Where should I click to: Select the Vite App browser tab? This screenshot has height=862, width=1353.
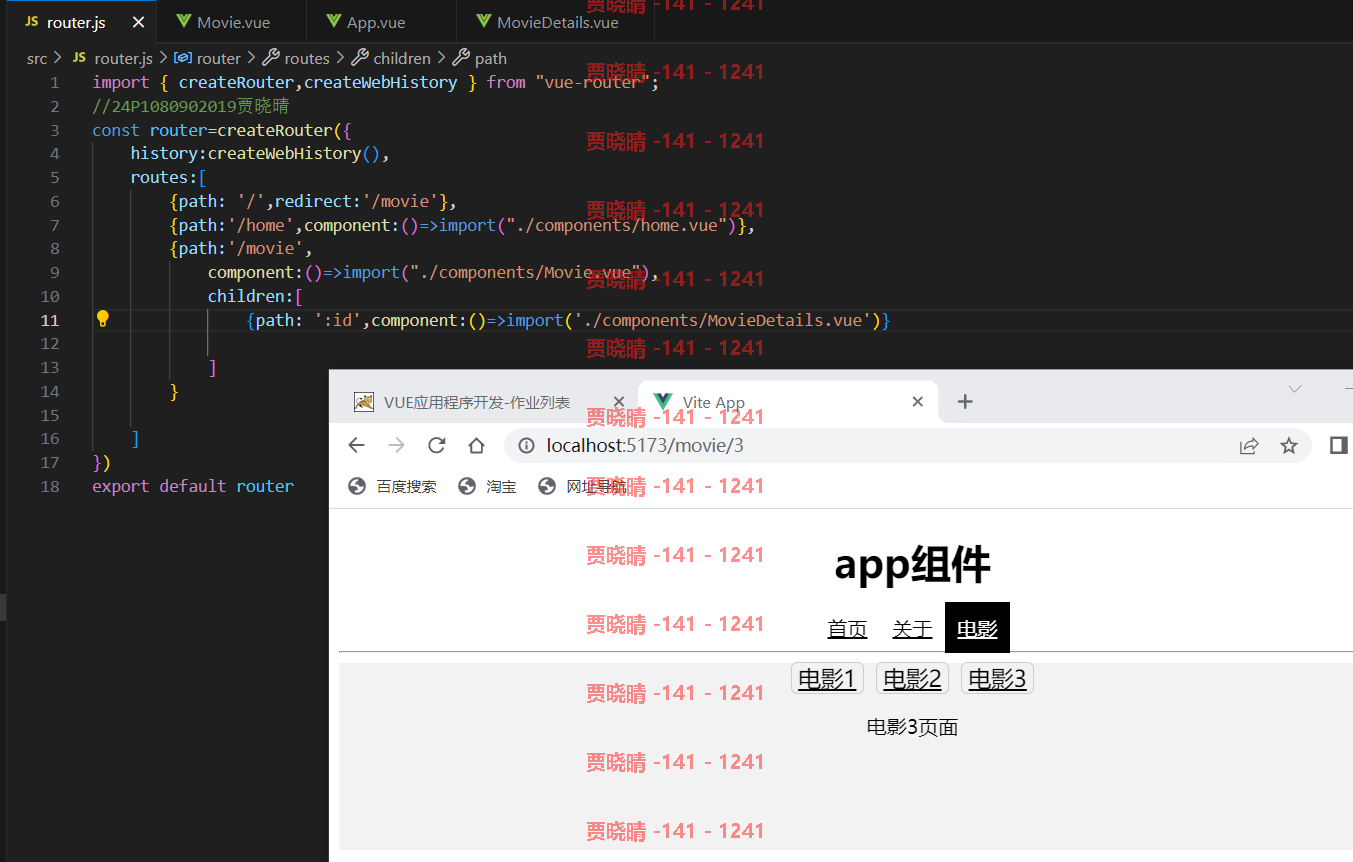[787, 402]
